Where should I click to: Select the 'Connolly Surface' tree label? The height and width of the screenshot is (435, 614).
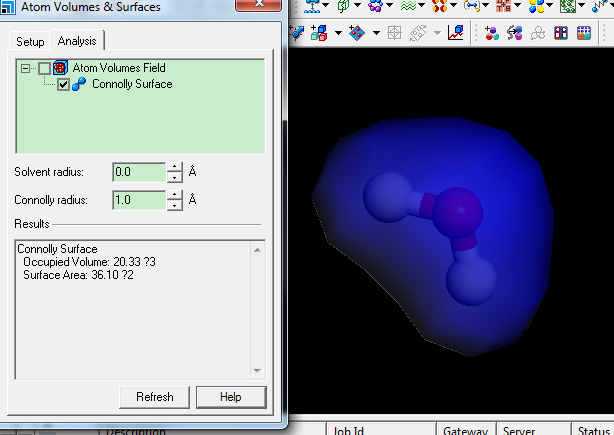132,84
